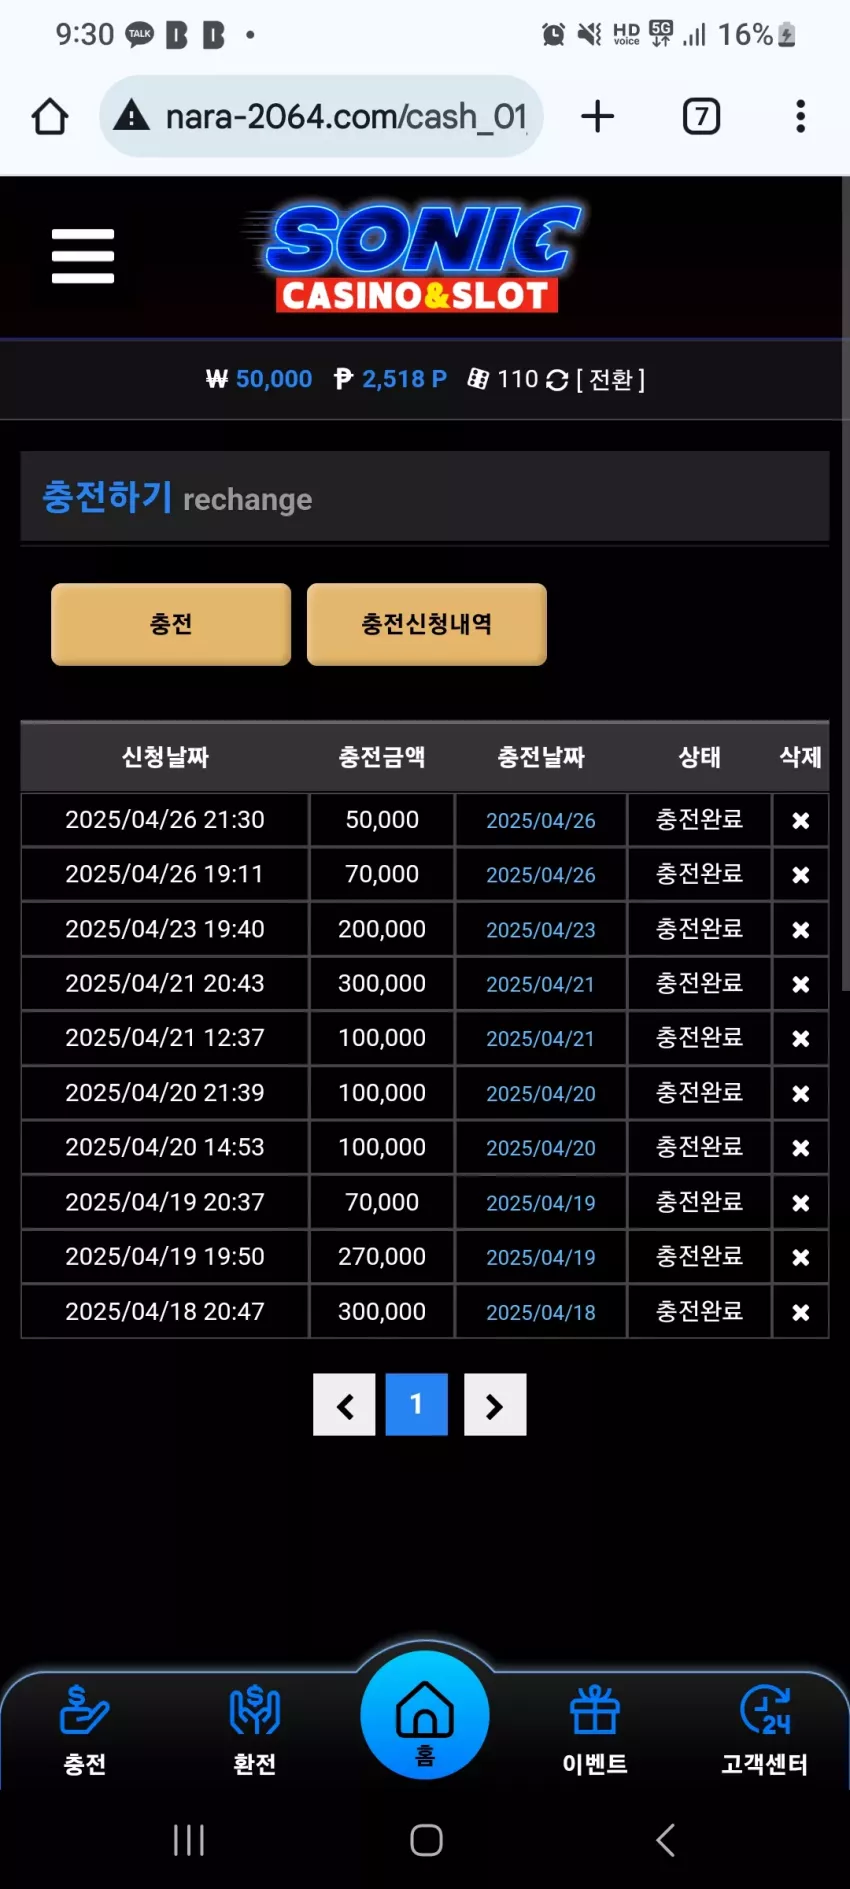Tap the browser home icon
The width and height of the screenshot is (850, 1889).
click(50, 117)
